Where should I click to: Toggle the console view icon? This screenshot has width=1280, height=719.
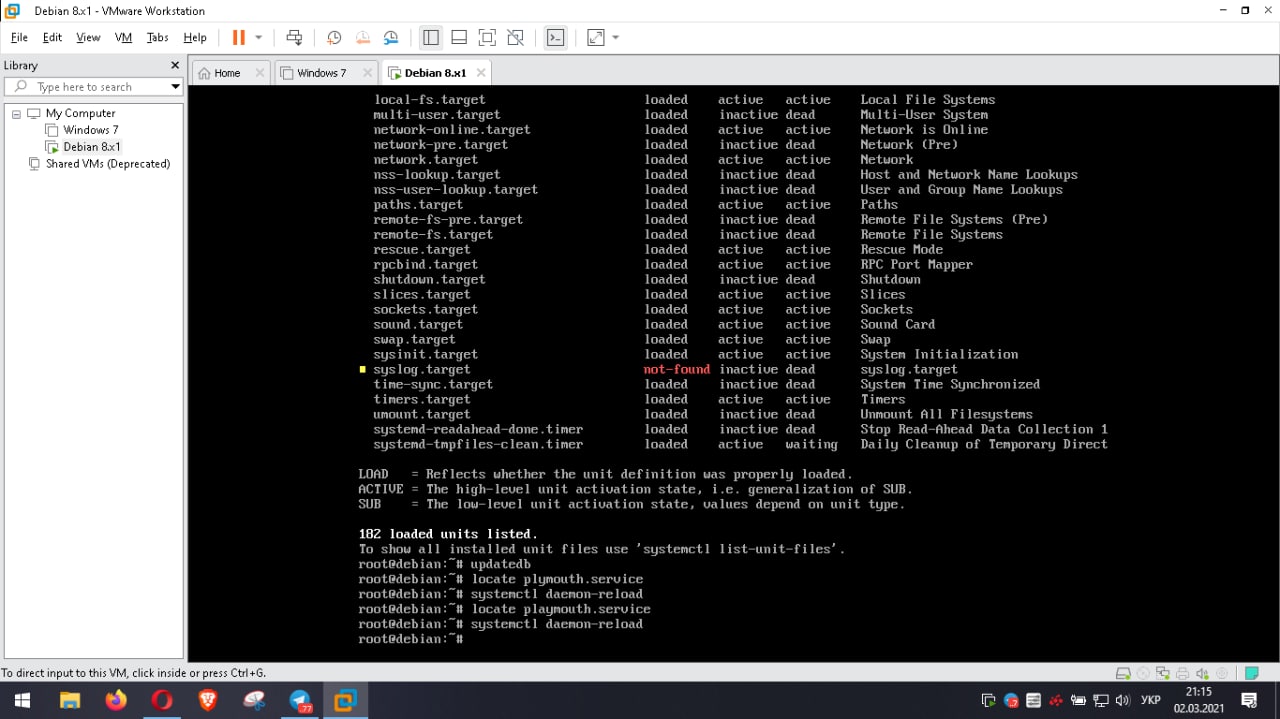(x=555, y=37)
